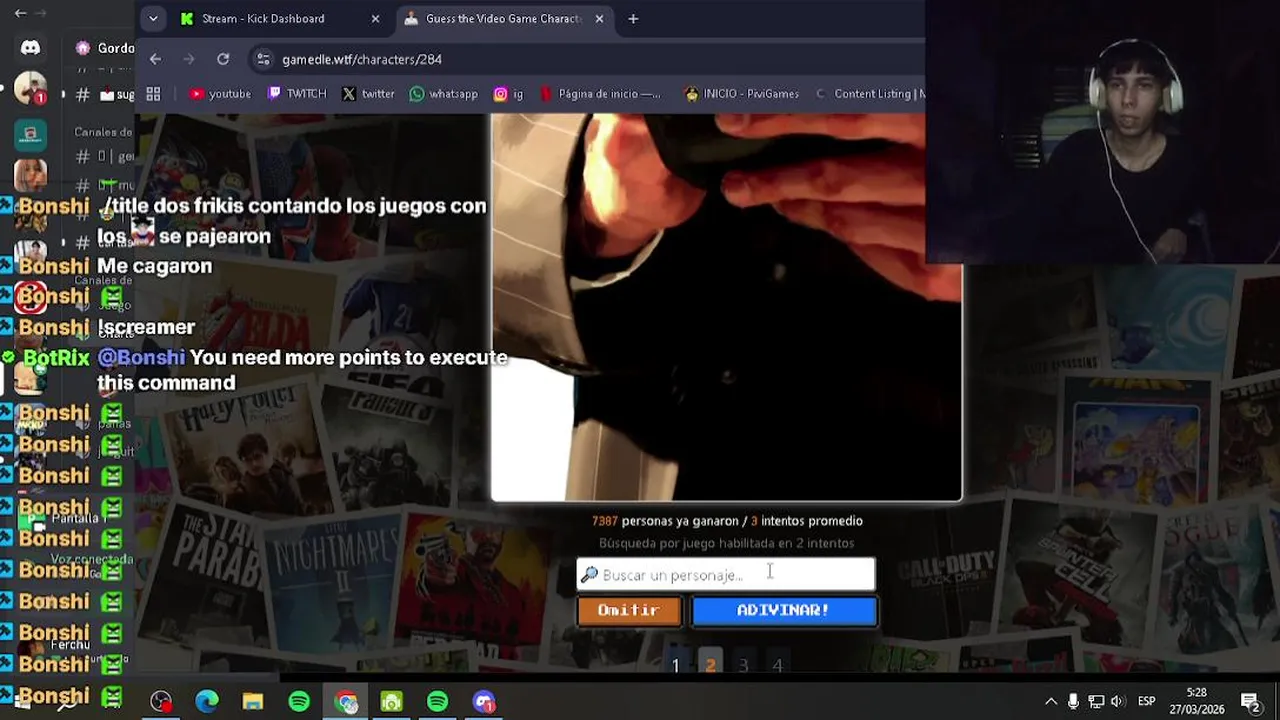The image size is (1280, 720).
Task: Select attempt number 2 highlighted in orange
Action: pos(710,665)
